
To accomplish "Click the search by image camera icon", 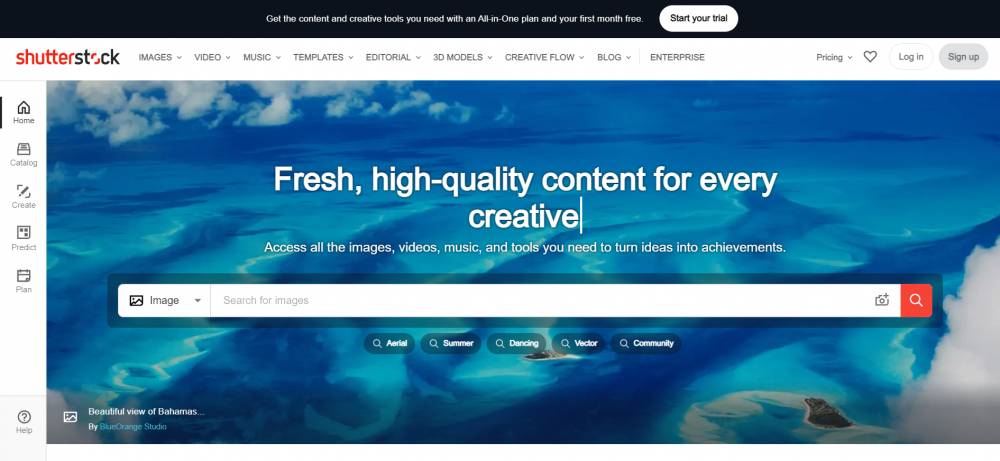I will pyautogui.click(x=882, y=300).
